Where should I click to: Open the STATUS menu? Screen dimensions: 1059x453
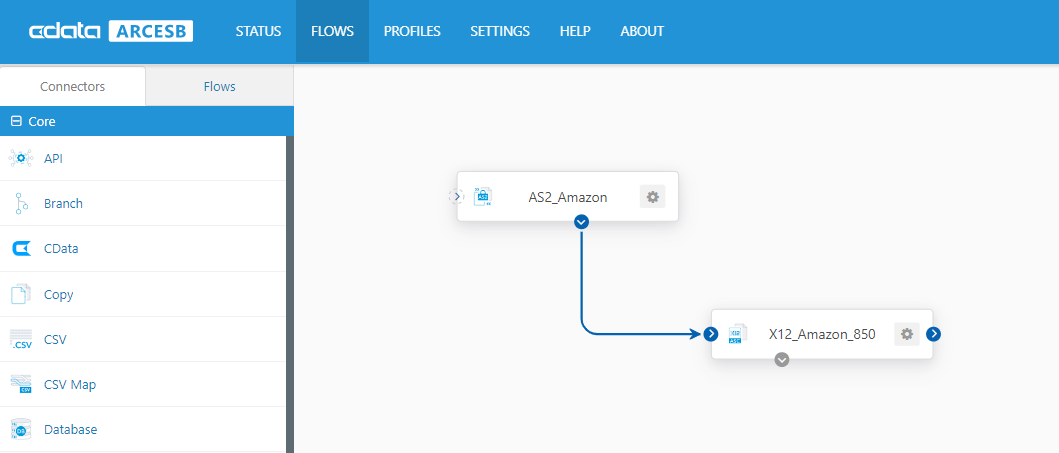(258, 31)
